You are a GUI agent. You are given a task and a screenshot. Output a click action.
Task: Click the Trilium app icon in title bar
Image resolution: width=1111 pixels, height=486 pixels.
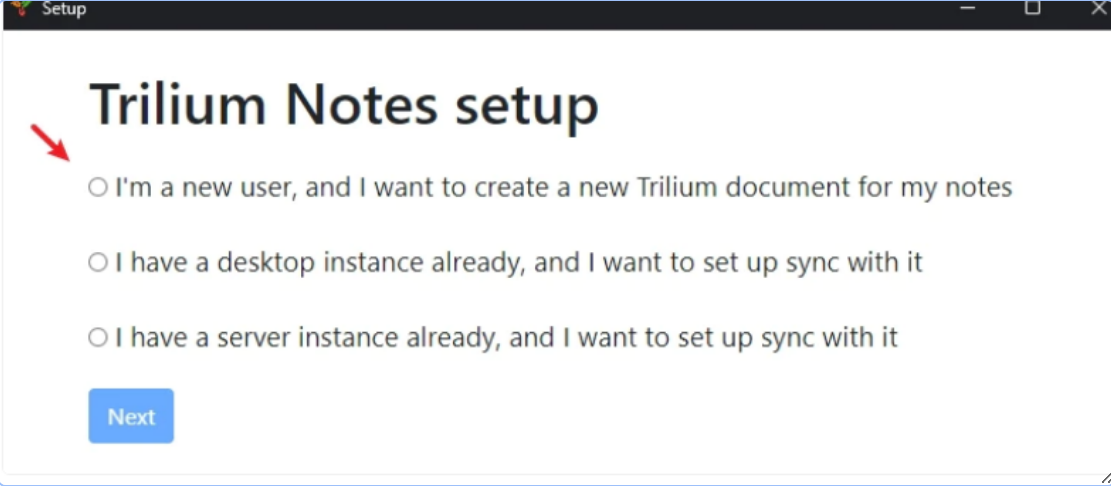pyautogui.click(x=21, y=8)
